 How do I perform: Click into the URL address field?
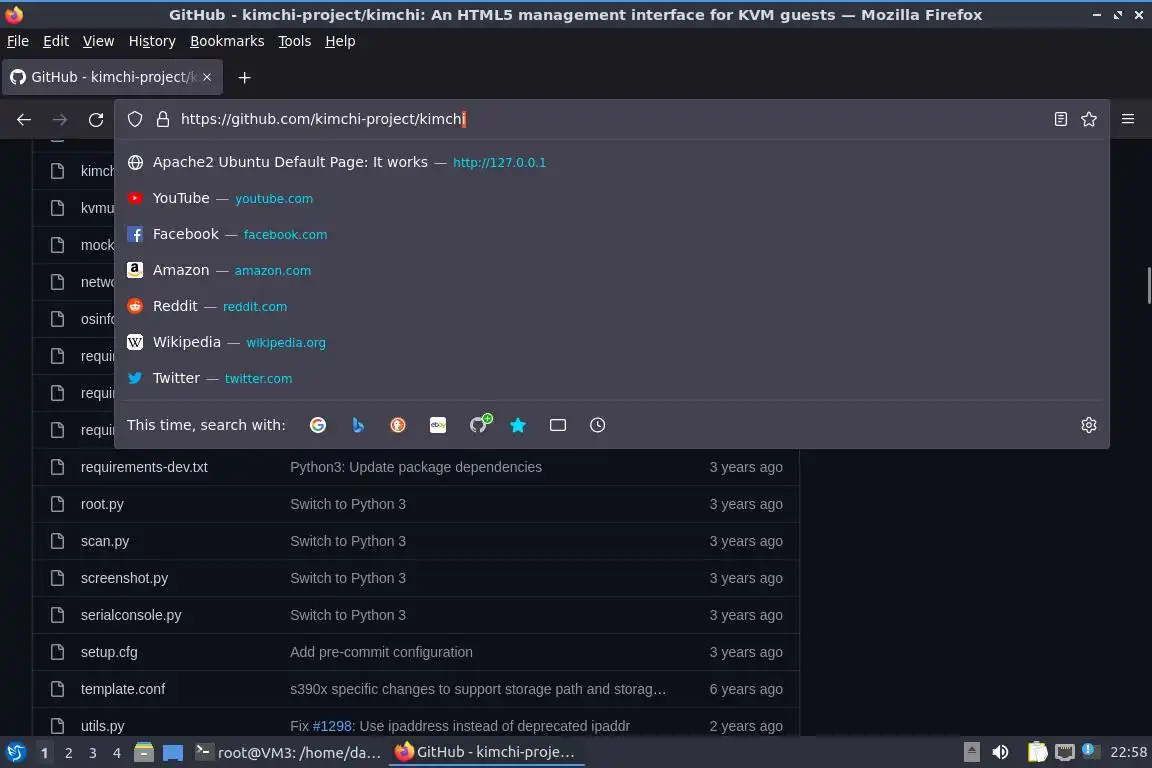point(610,119)
